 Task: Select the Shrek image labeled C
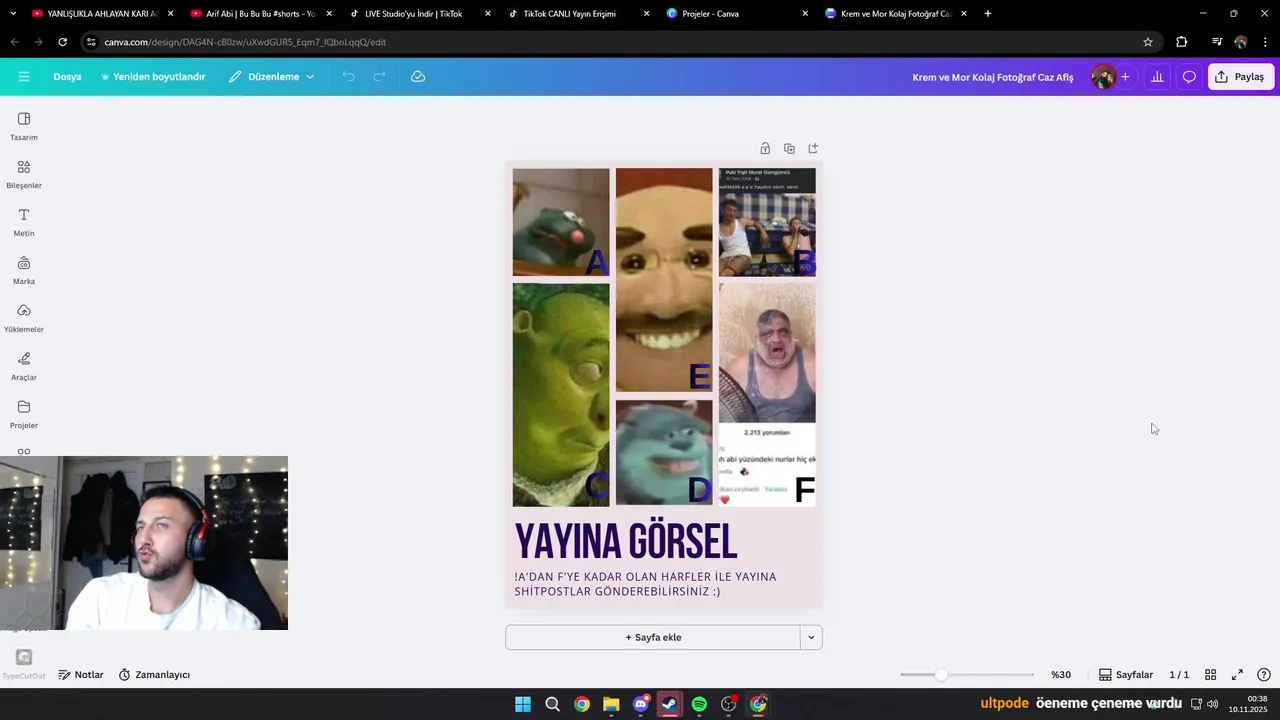point(561,395)
